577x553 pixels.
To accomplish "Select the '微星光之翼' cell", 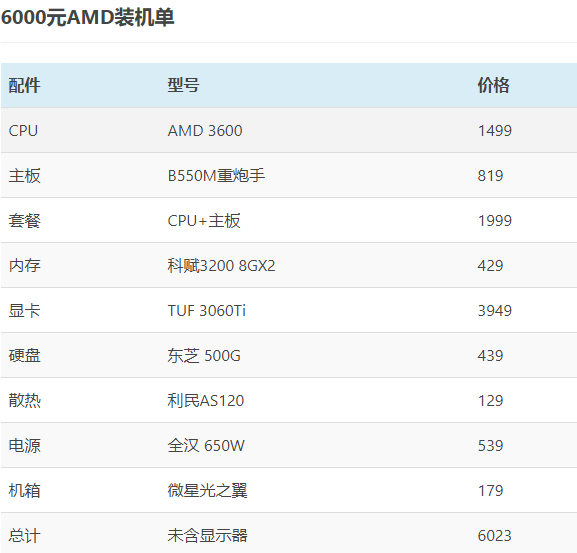I will tap(208, 491).
